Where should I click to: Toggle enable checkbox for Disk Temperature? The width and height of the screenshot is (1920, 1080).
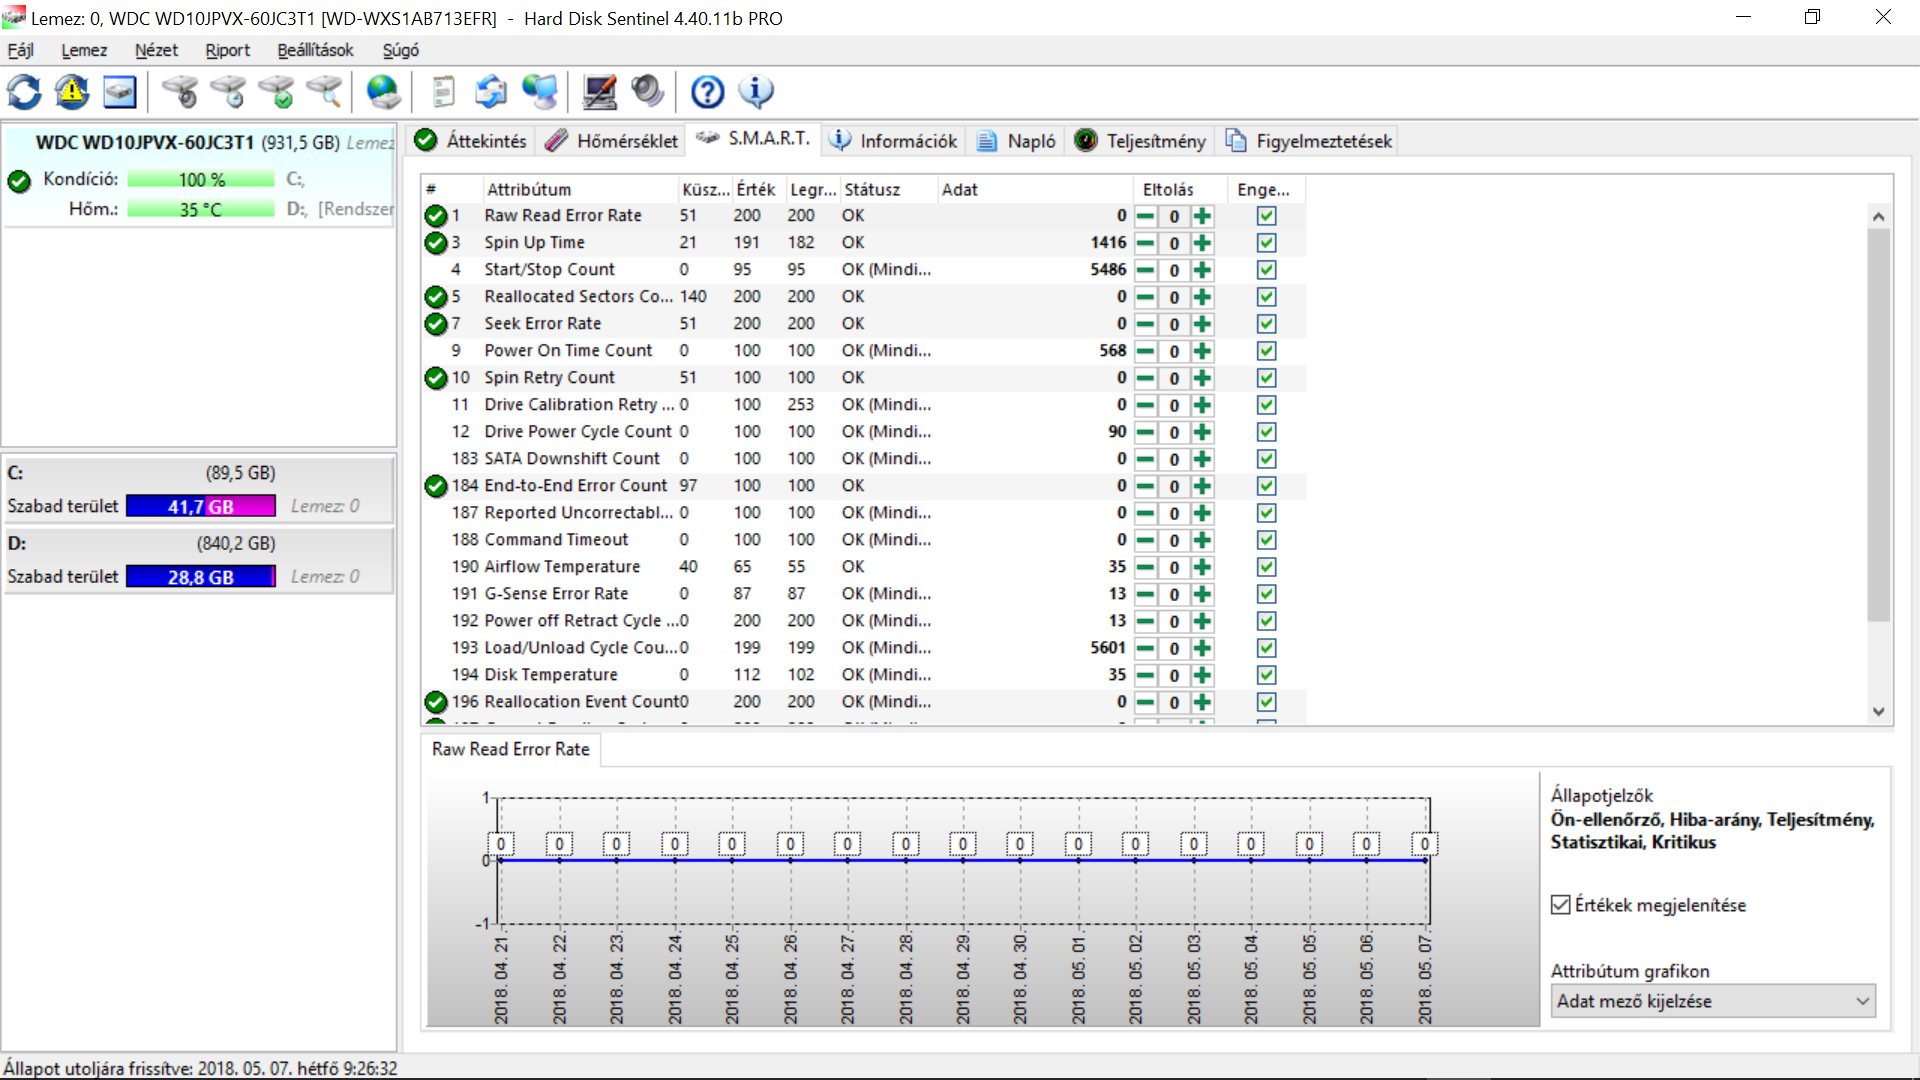tap(1267, 675)
